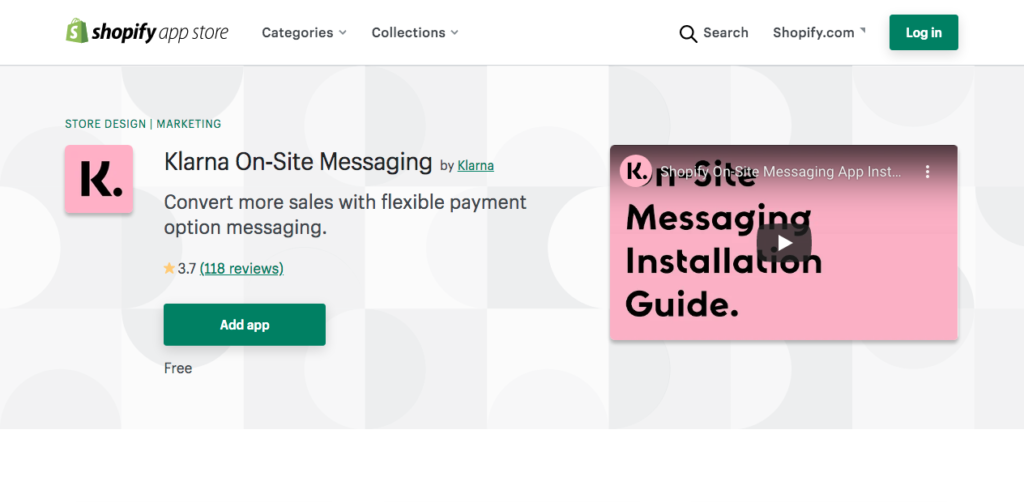This screenshot has height=502, width=1024.
Task: Open the Shopify app store logo
Action: pyautogui.click(x=147, y=31)
